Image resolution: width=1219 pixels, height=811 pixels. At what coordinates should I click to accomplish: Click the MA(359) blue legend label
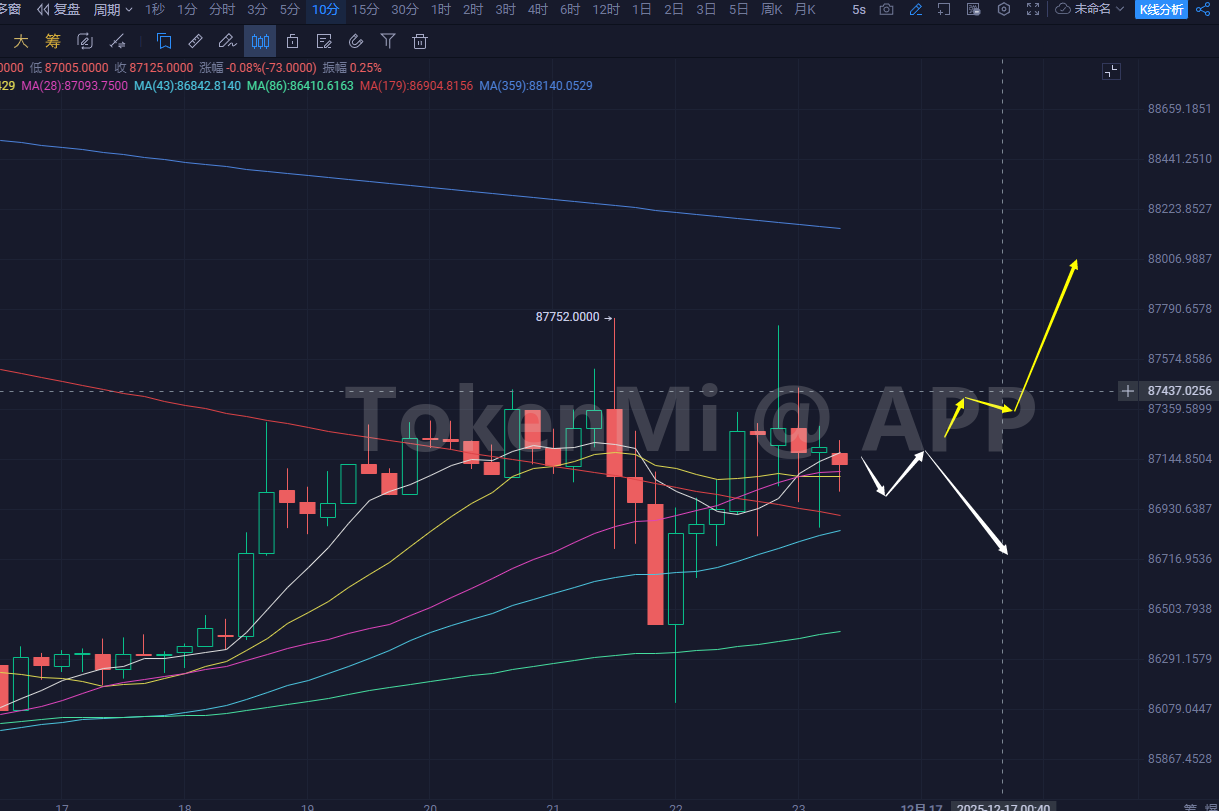point(535,86)
